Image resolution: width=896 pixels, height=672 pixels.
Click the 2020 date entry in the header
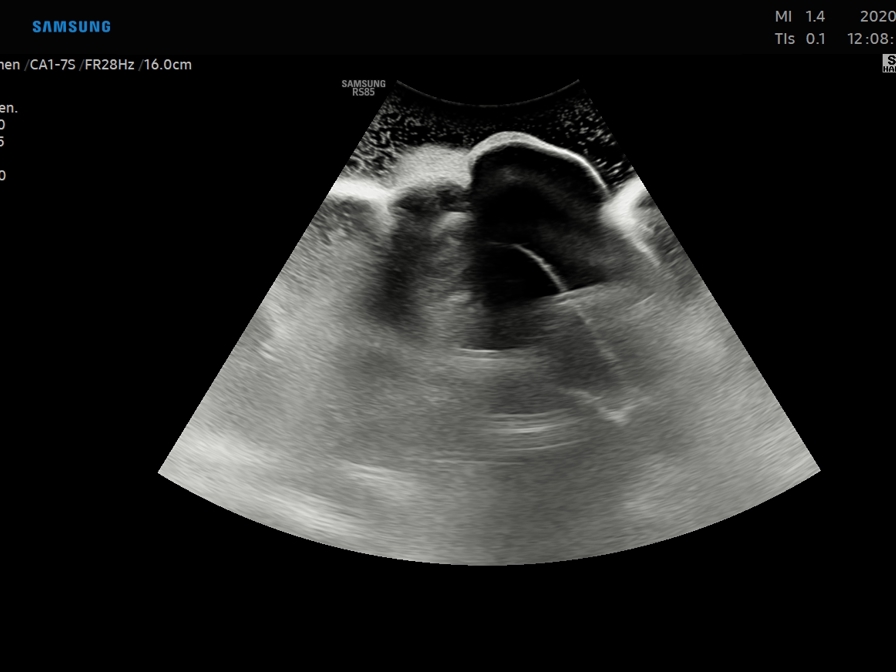tap(877, 16)
